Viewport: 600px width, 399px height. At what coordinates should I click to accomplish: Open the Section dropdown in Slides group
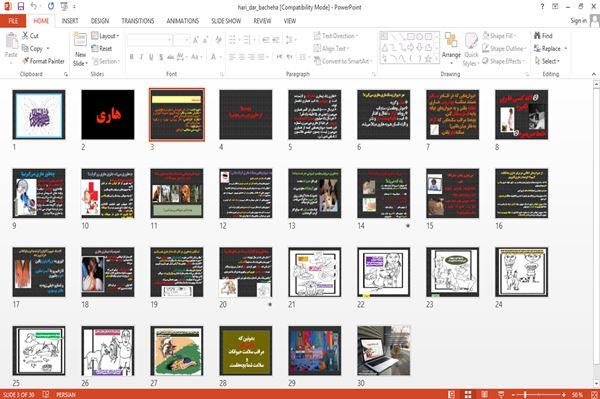coord(105,61)
